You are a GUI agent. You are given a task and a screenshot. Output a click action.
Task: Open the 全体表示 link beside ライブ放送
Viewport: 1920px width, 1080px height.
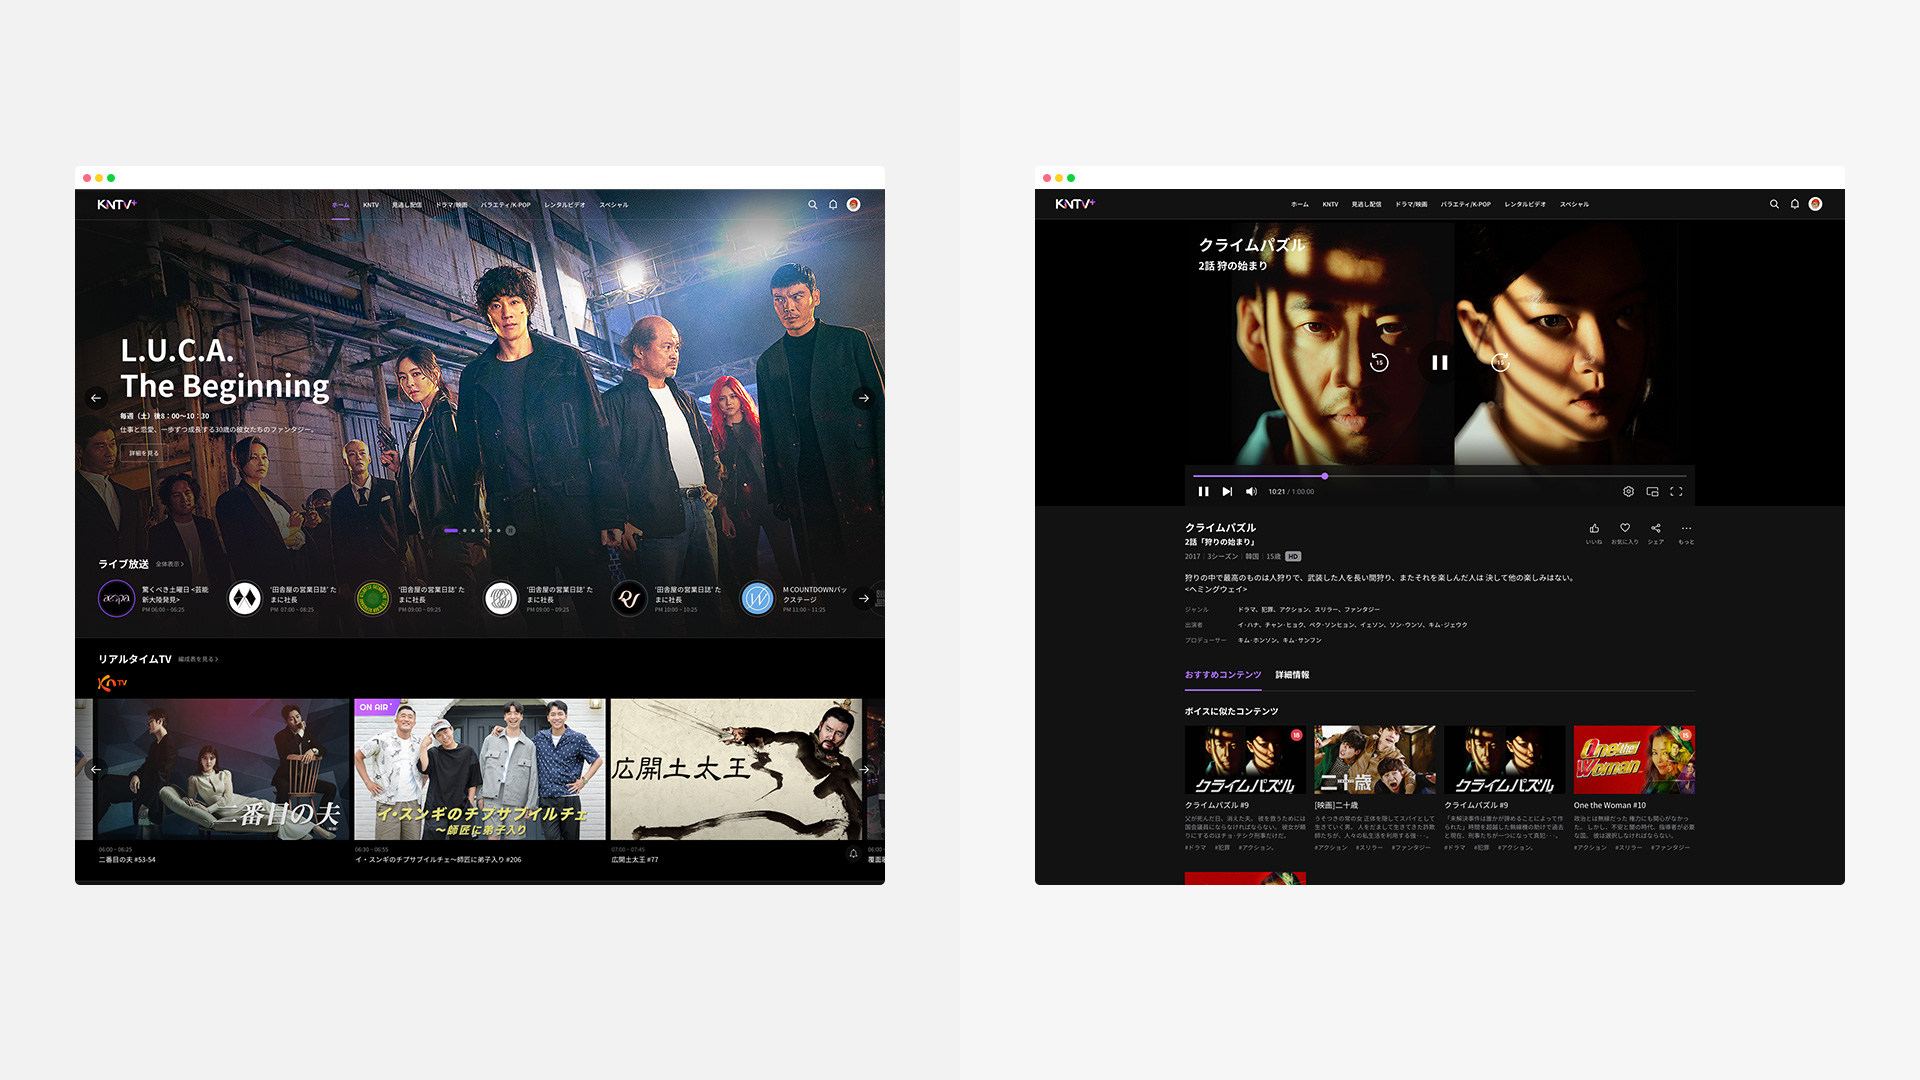[x=169, y=565]
